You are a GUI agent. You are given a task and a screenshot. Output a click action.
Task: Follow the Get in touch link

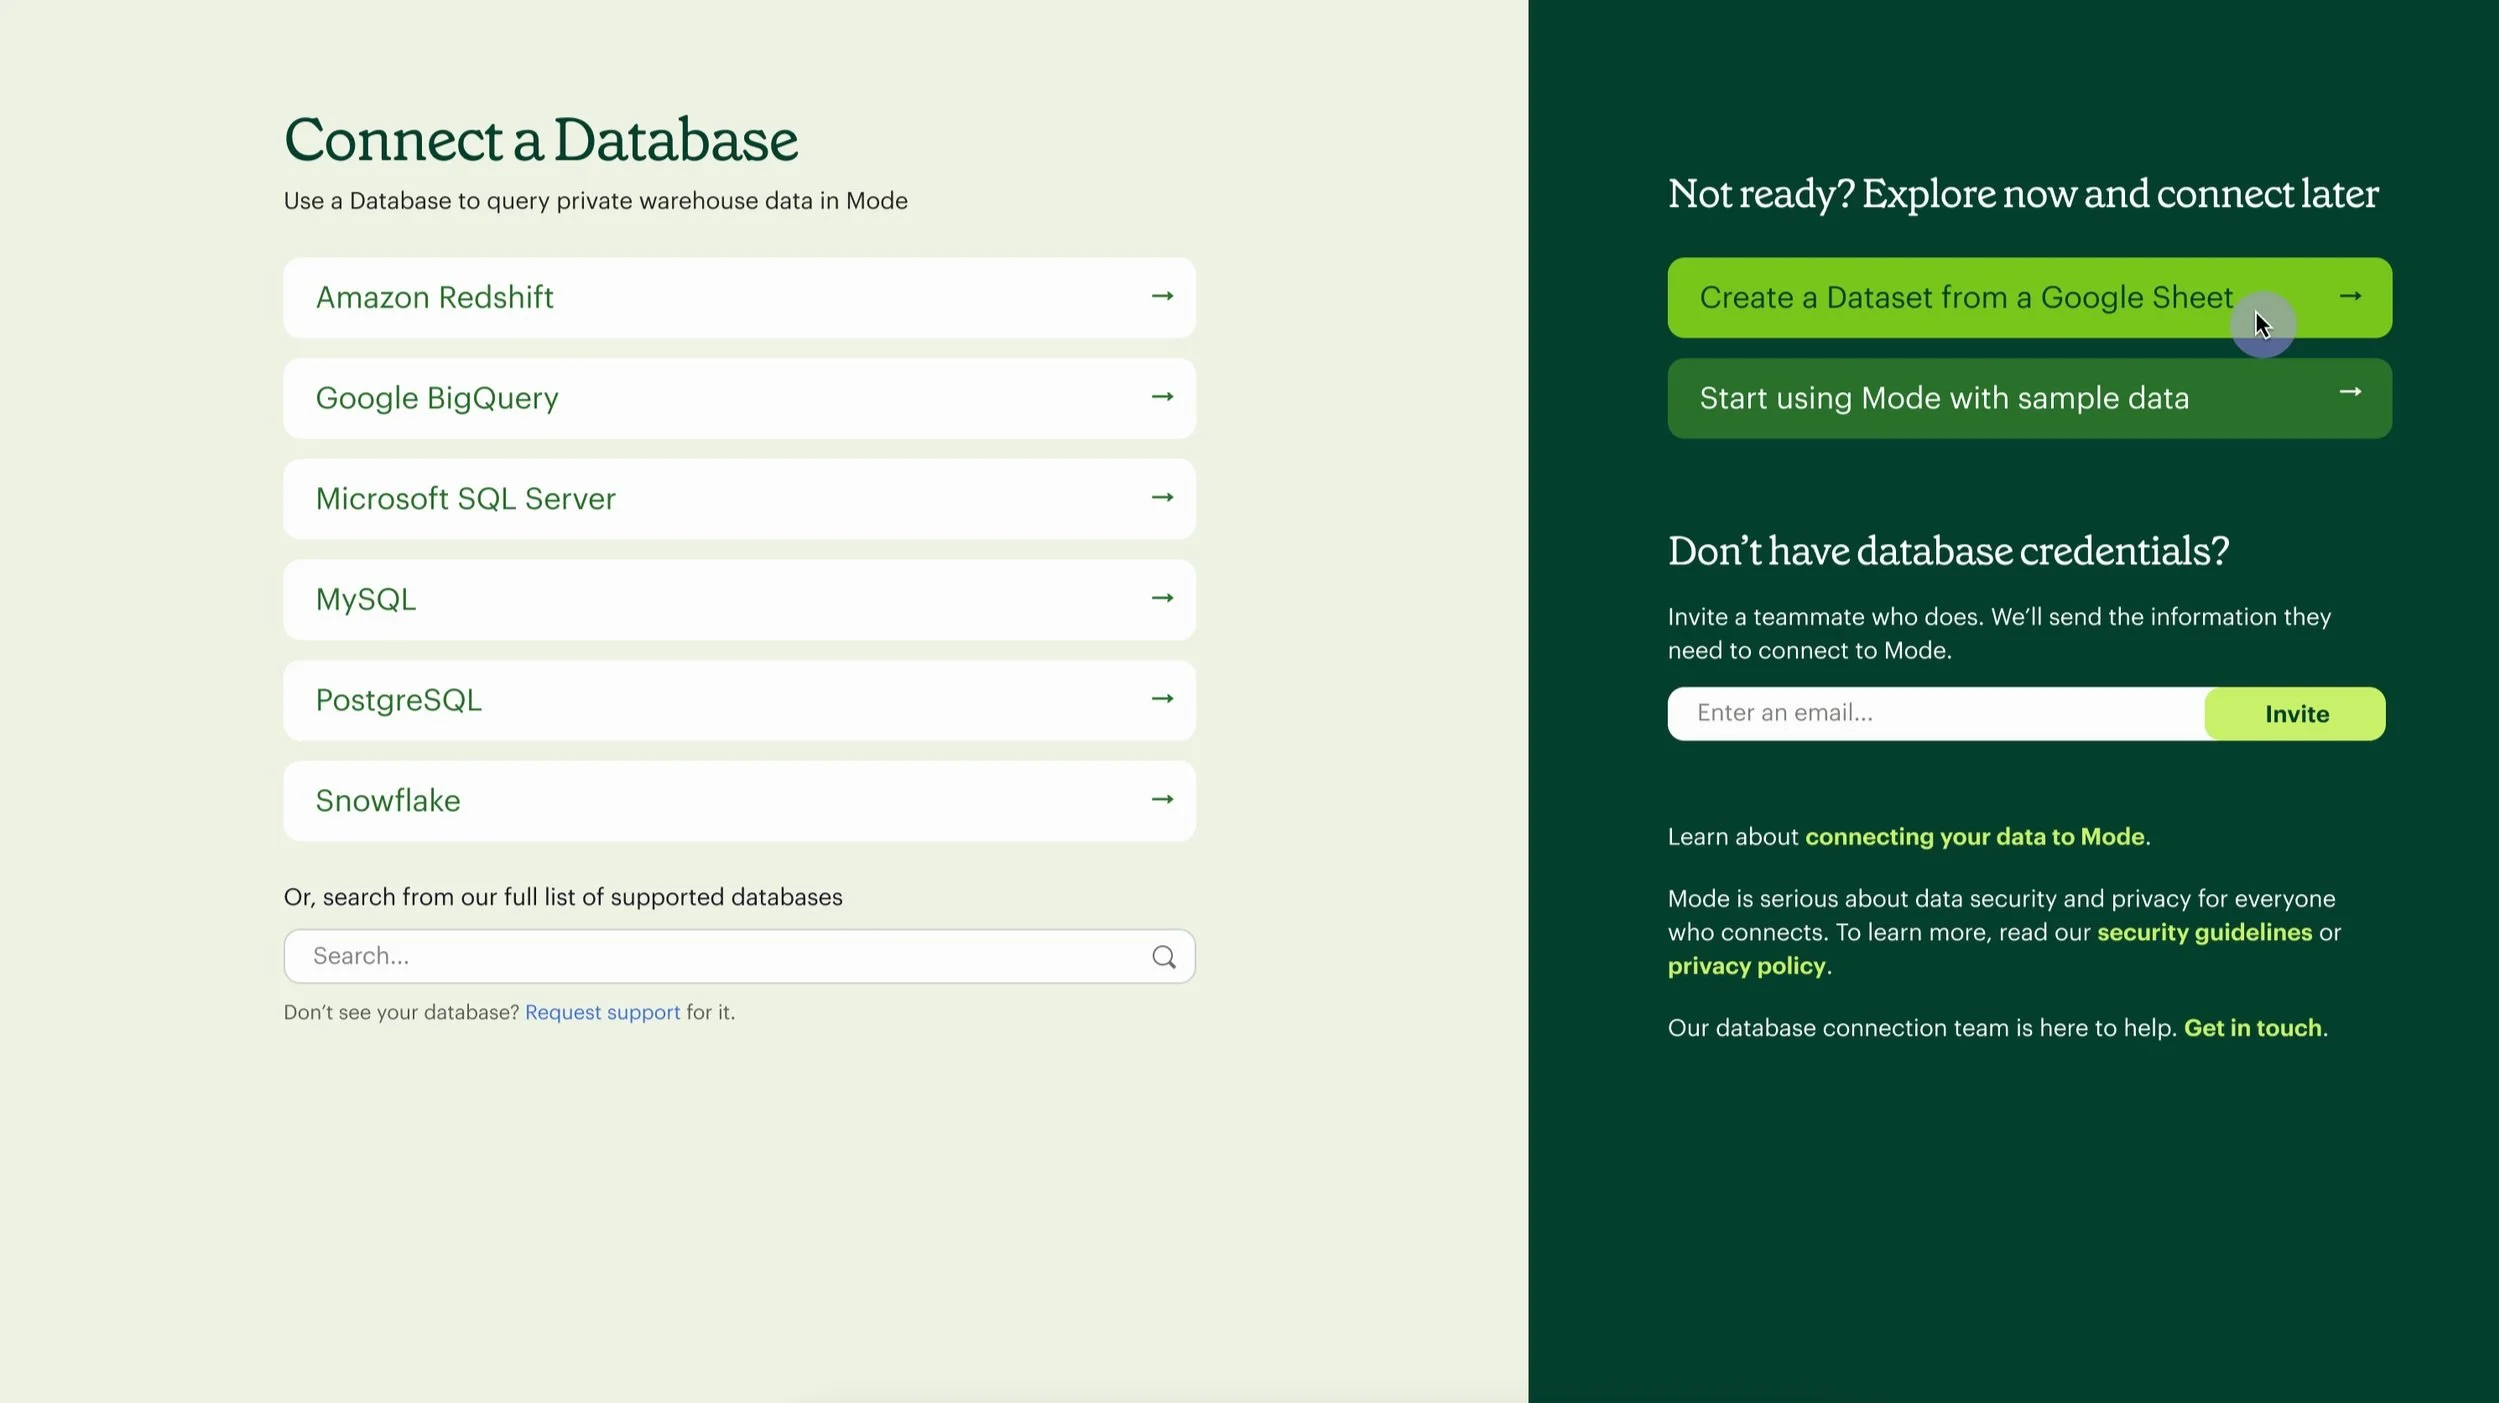point(2252,1028)
